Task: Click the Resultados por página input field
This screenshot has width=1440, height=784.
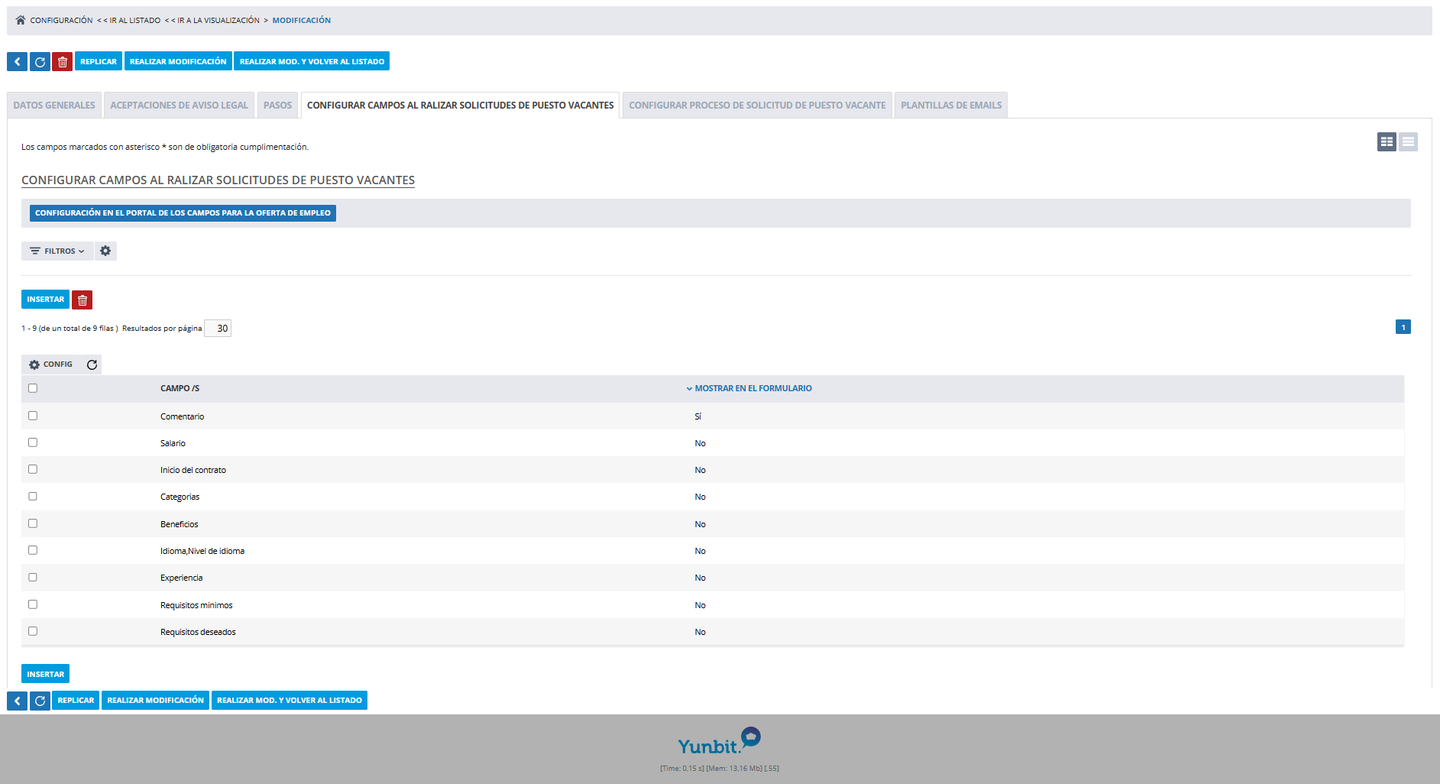Action: point(218,328)
